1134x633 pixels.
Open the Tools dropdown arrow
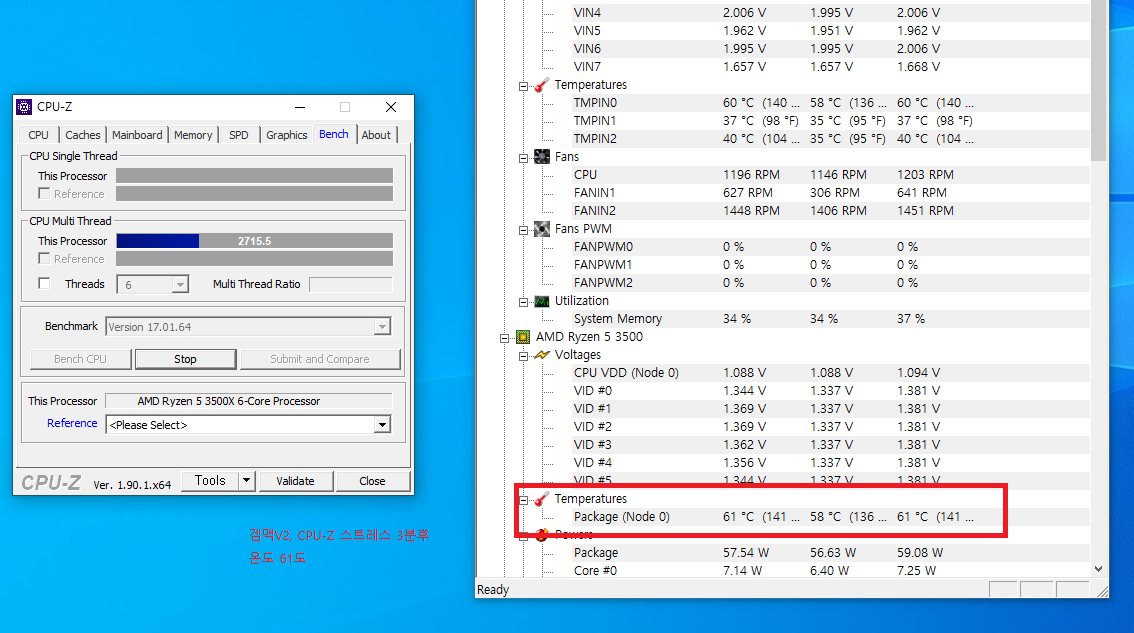tap(247, 480)
